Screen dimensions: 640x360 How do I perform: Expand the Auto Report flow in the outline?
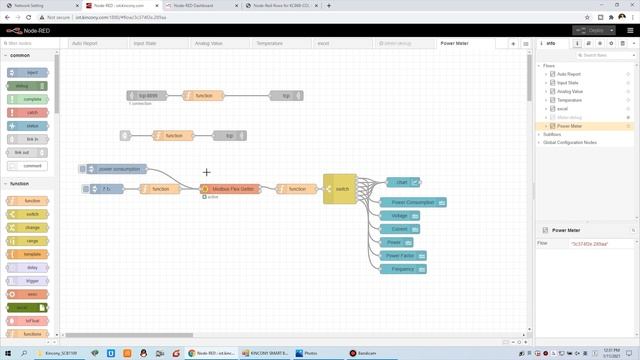tap(546, 74)
